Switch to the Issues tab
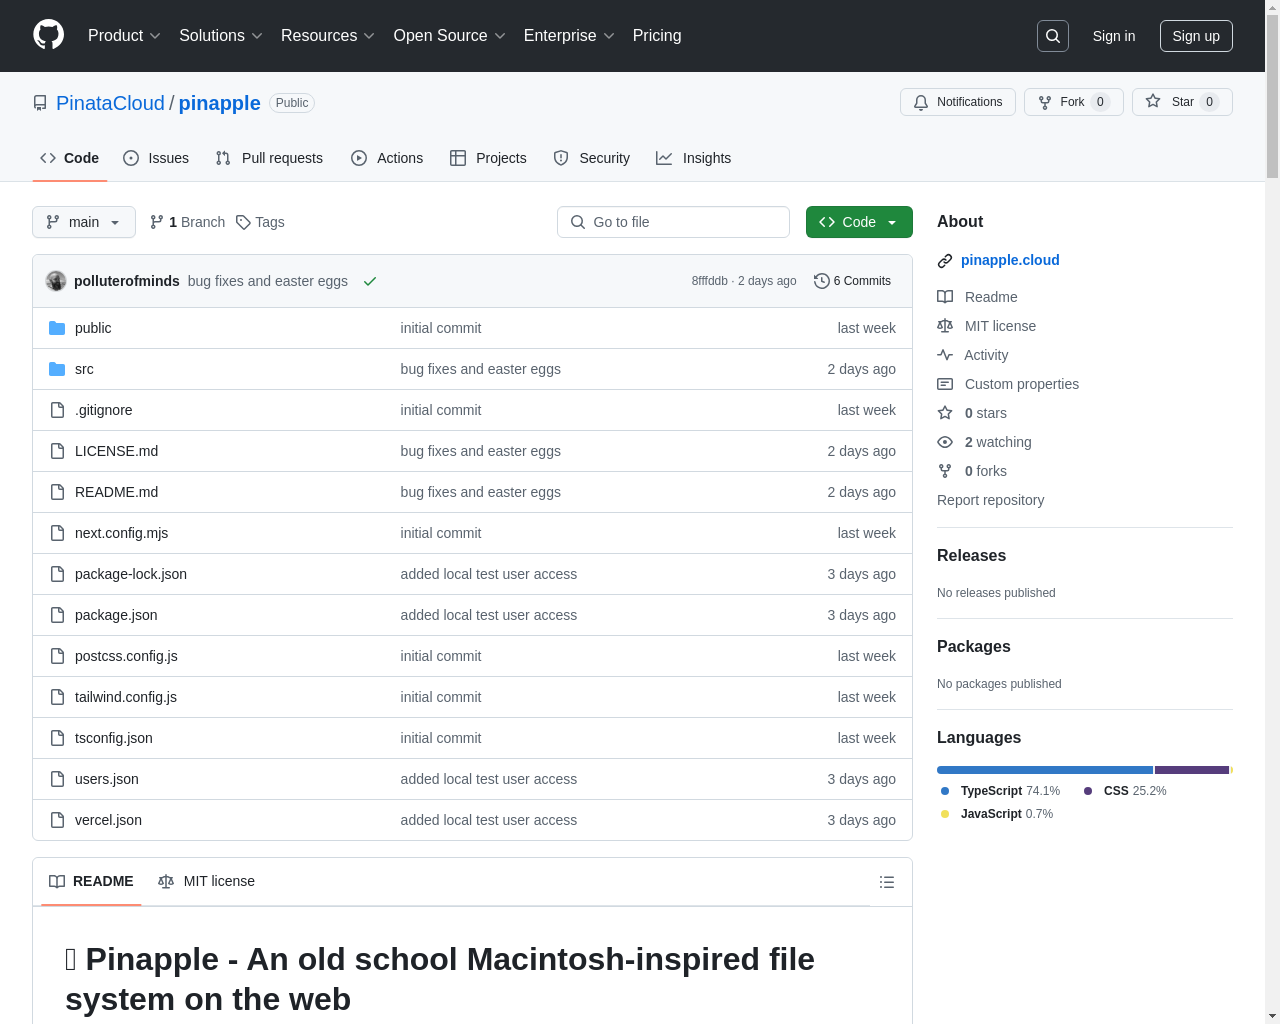1280x1024 pixels. pos(156,158)
